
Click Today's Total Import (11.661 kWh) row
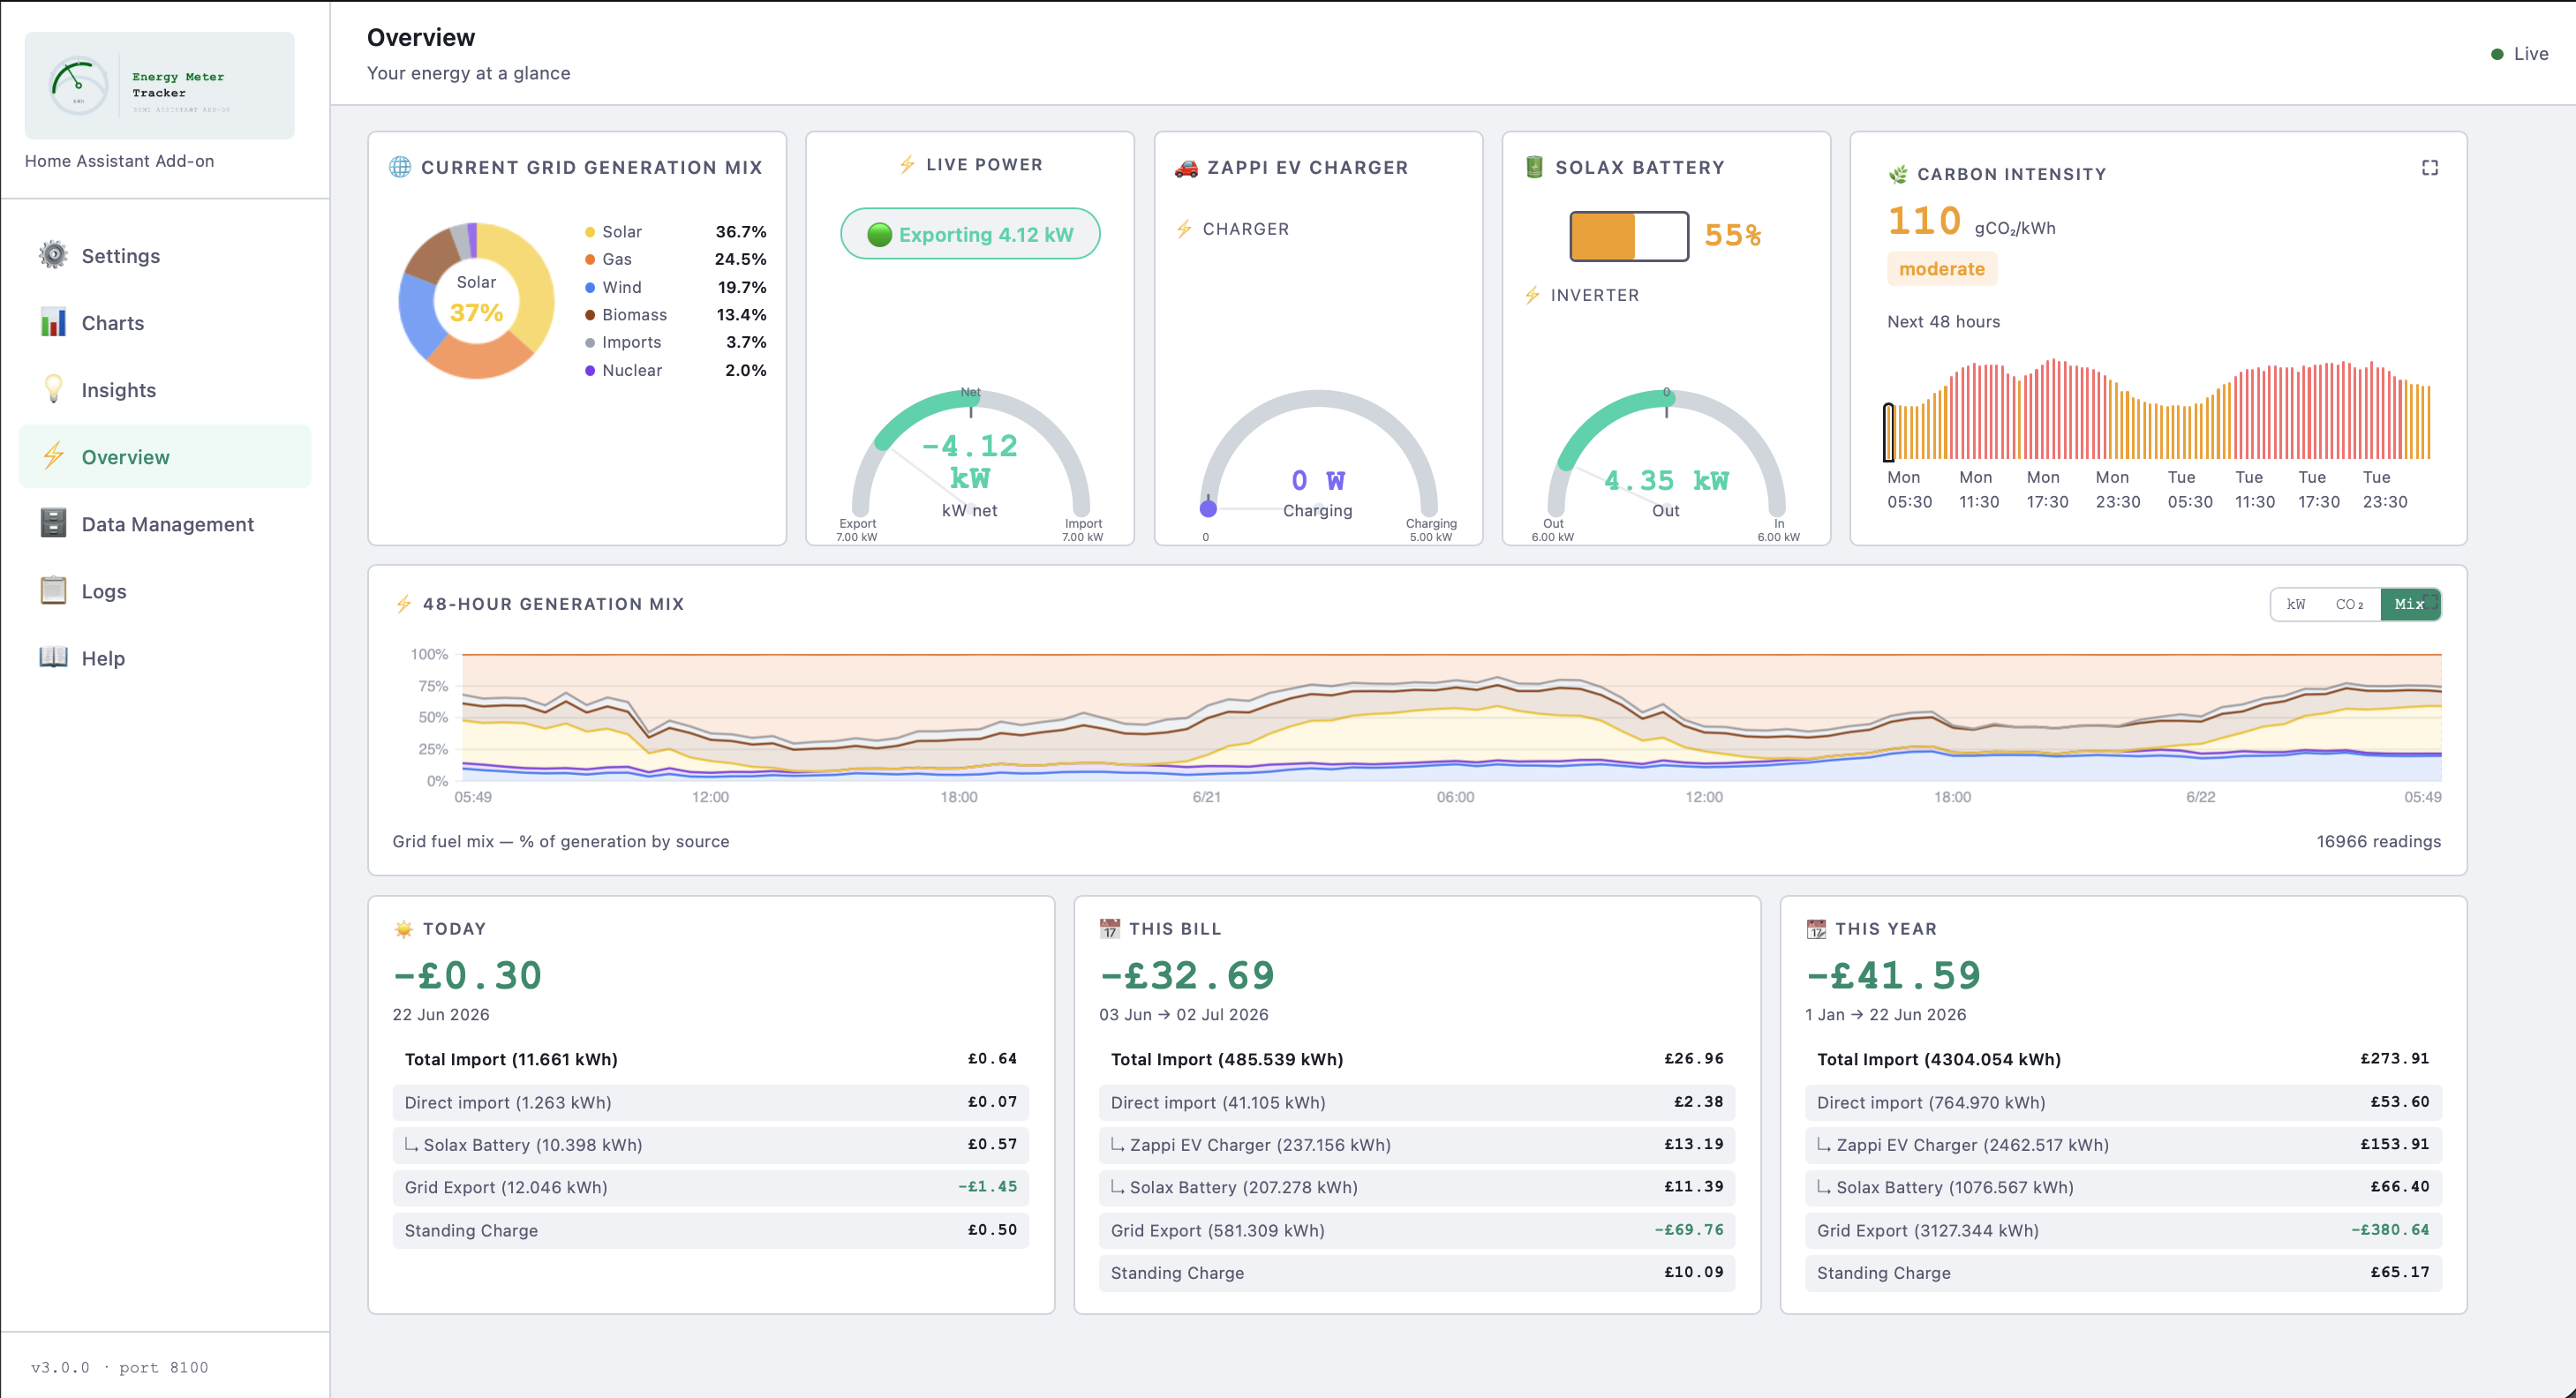[711, 1059]
